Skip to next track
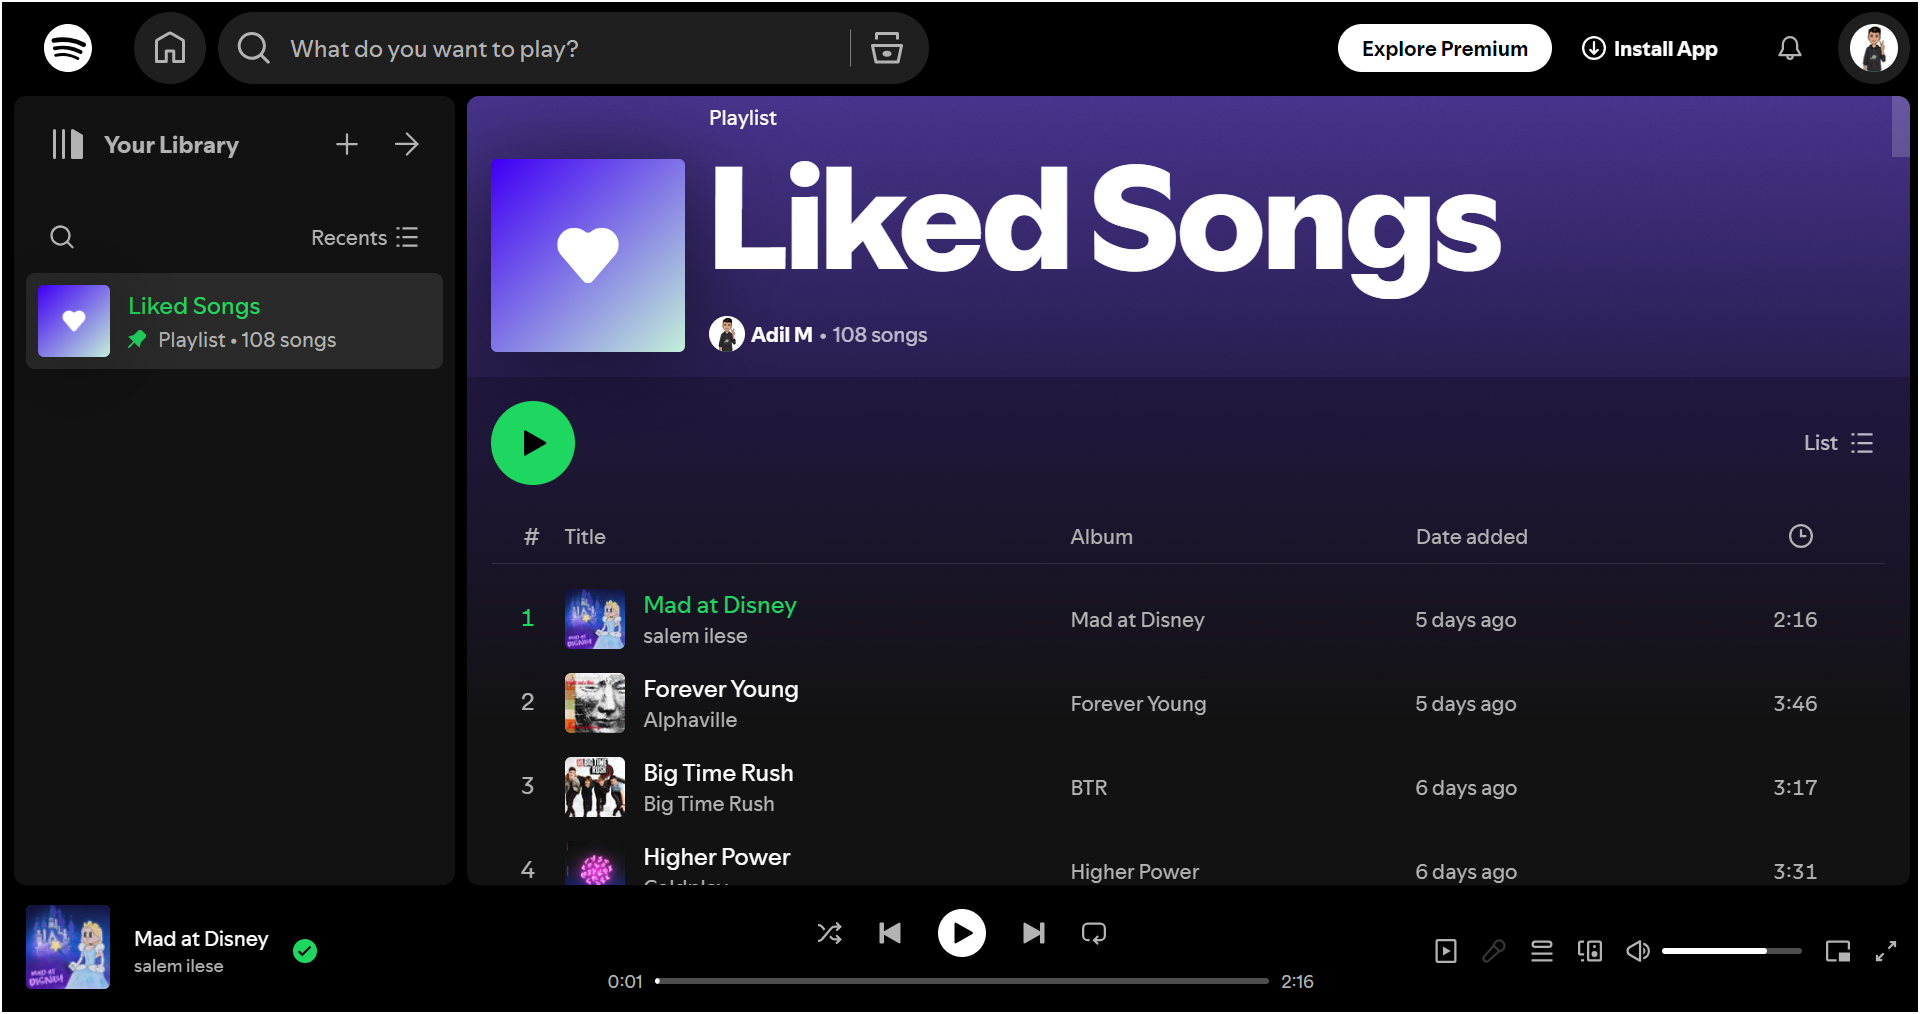 click(1034, 933)
